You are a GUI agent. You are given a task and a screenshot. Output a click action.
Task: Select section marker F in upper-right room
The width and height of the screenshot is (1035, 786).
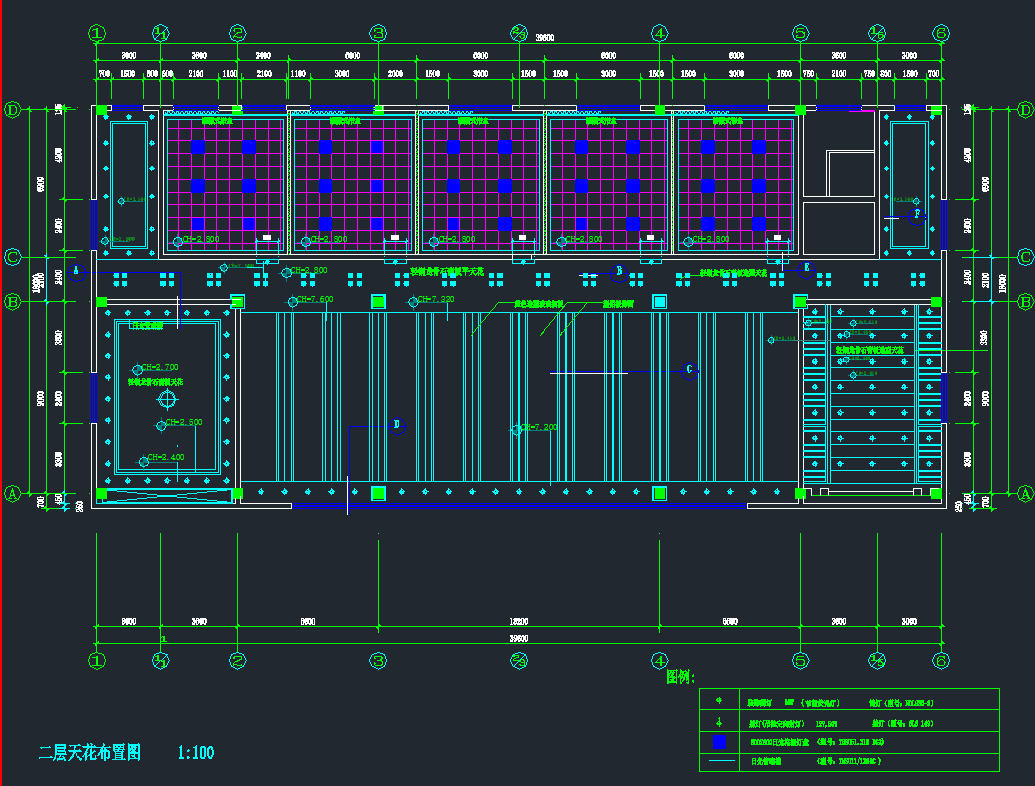917,214
